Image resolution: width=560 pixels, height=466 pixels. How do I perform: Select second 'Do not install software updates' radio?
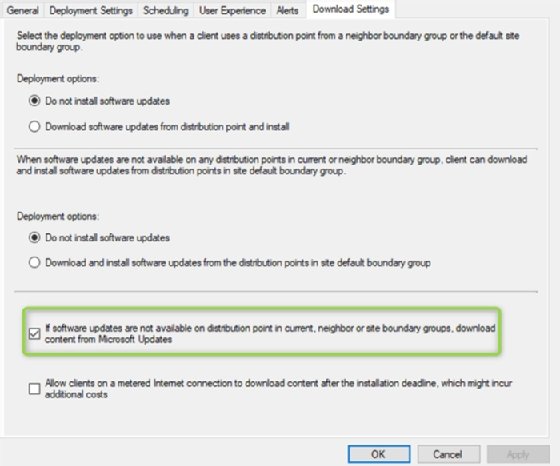tap(34, 237)
